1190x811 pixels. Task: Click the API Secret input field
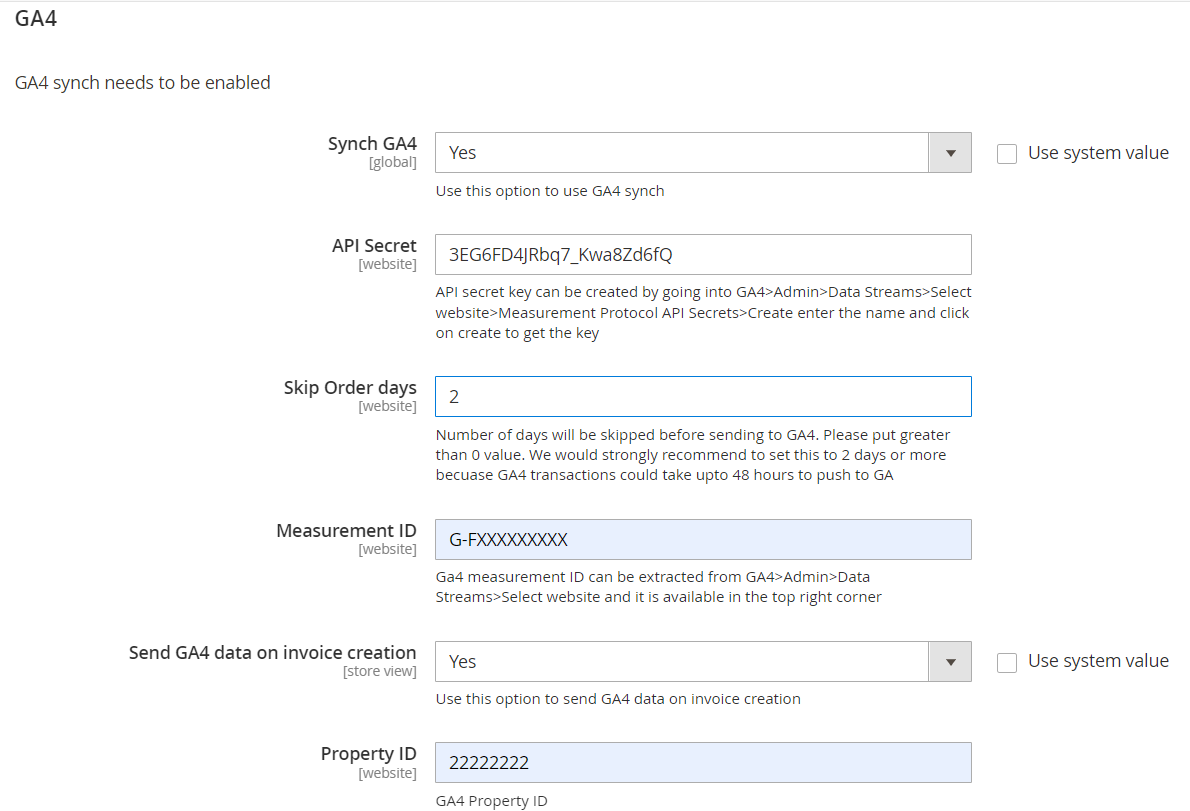tap(702, 255)
